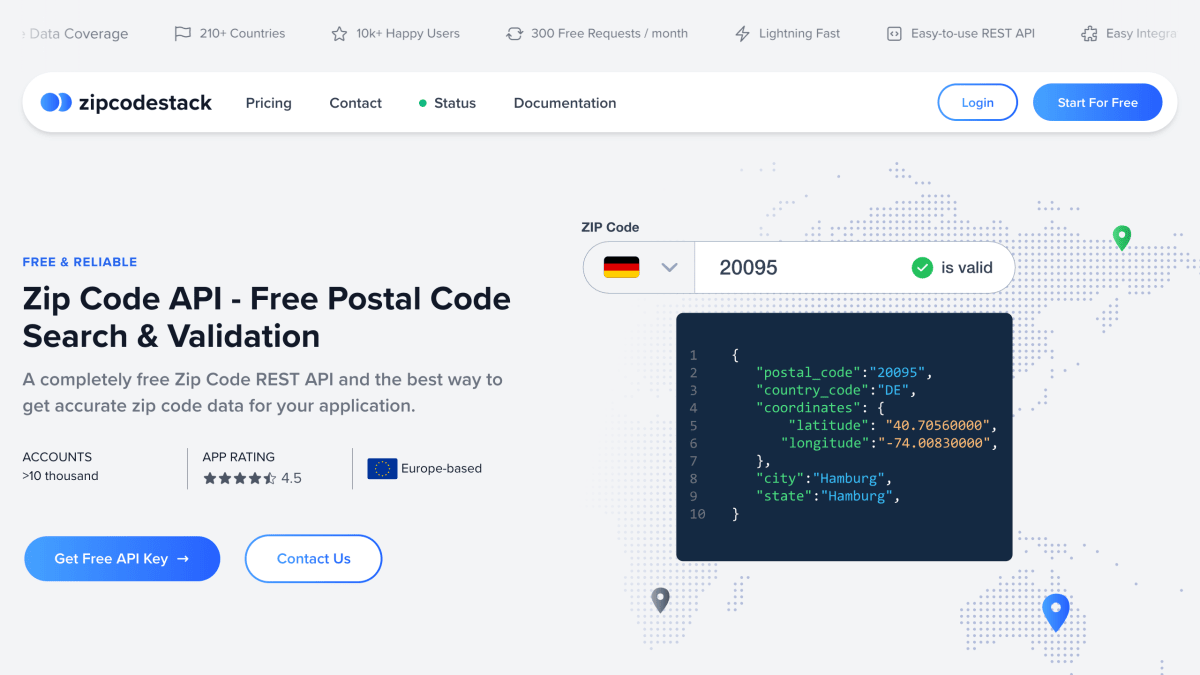Click the puzzle piece icon beside Easy Integration
The width and height of the screenshot is (1200, 675).
point(1089,34)
